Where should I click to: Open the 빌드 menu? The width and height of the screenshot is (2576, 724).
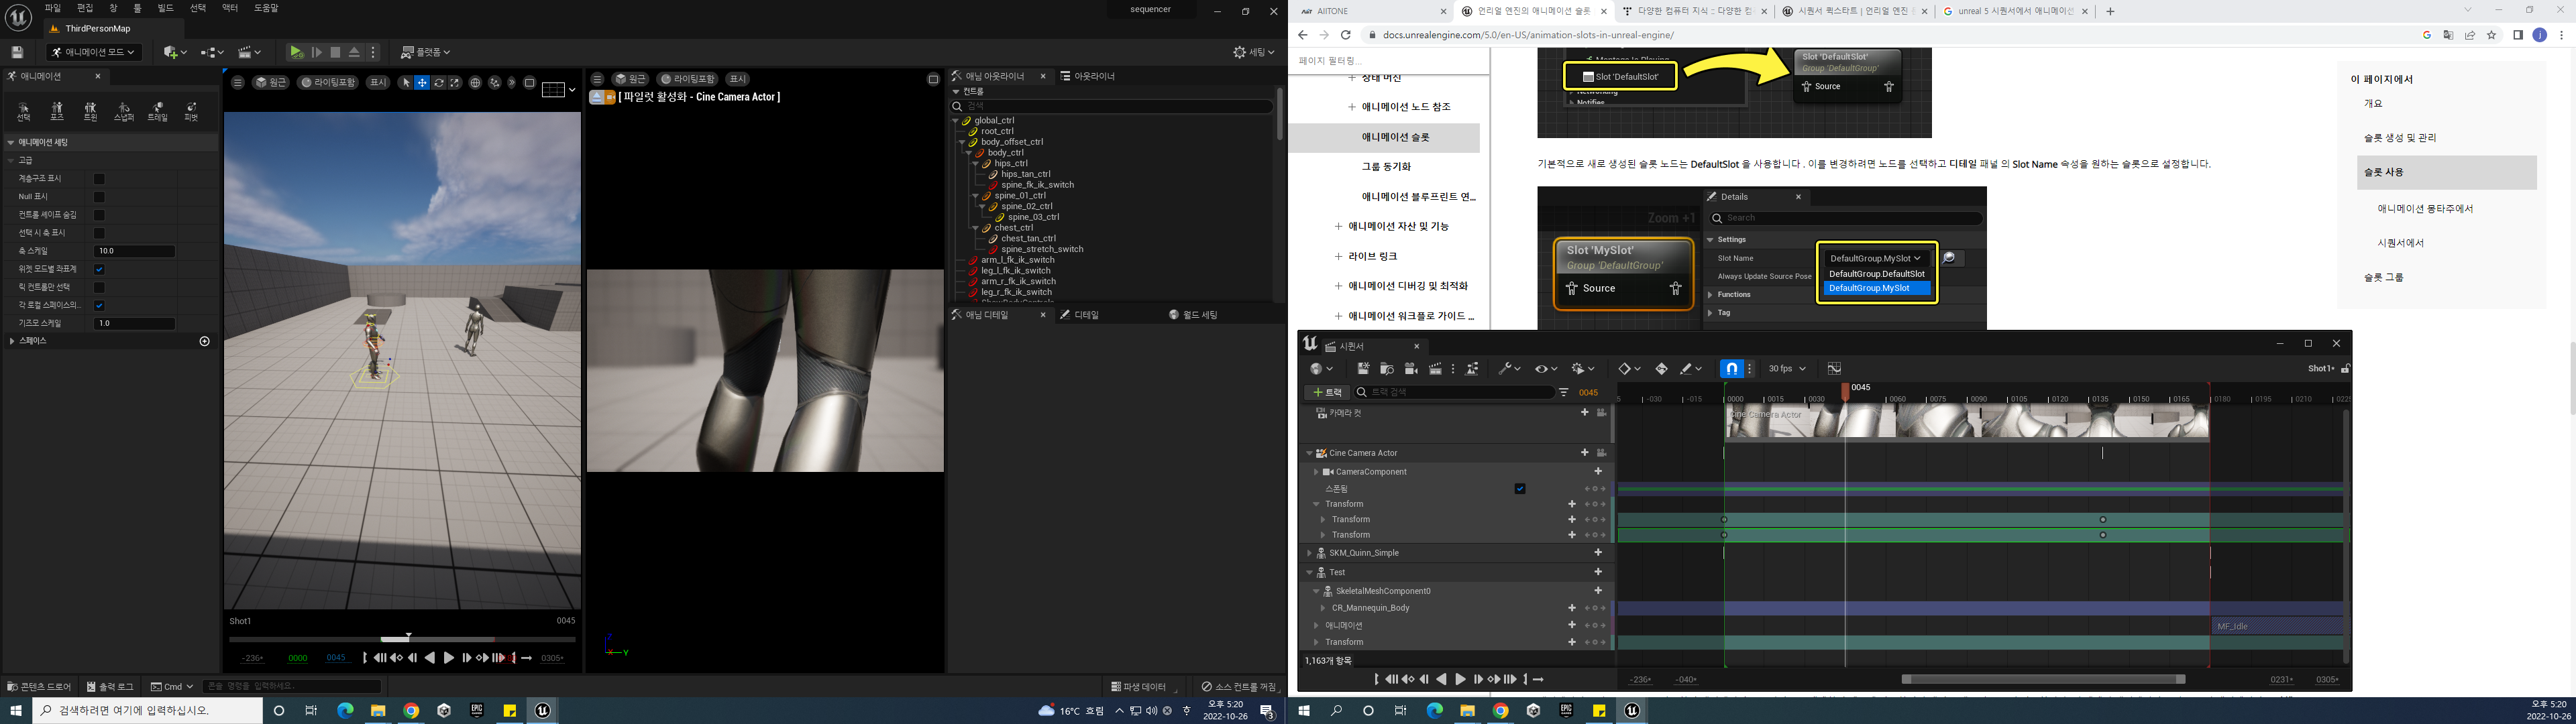(165, 8)
